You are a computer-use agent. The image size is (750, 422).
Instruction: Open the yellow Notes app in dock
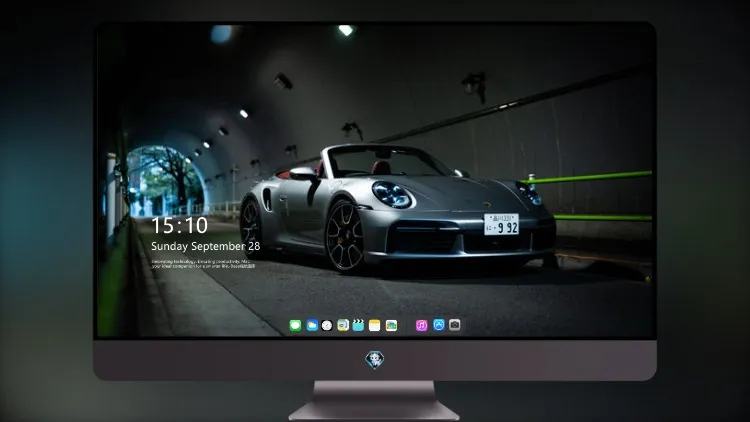(x=375, y=326)
